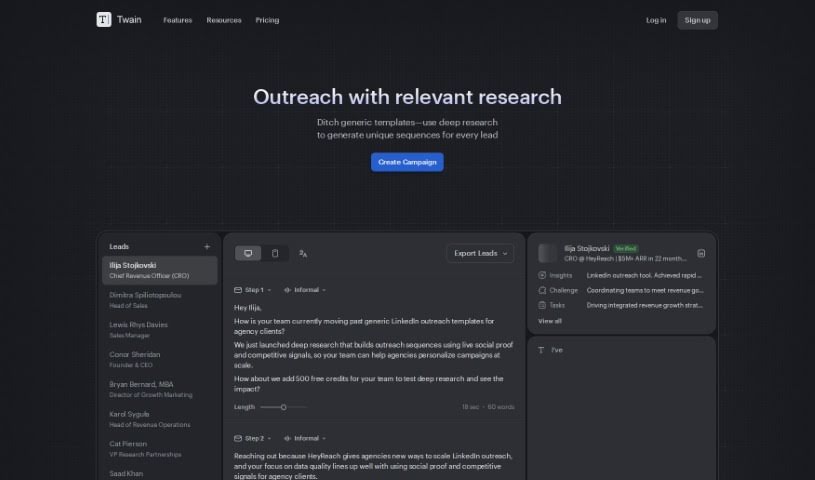Click the Step 1 tone icon
The image size is (815, 480).
(x=287, y=290)
